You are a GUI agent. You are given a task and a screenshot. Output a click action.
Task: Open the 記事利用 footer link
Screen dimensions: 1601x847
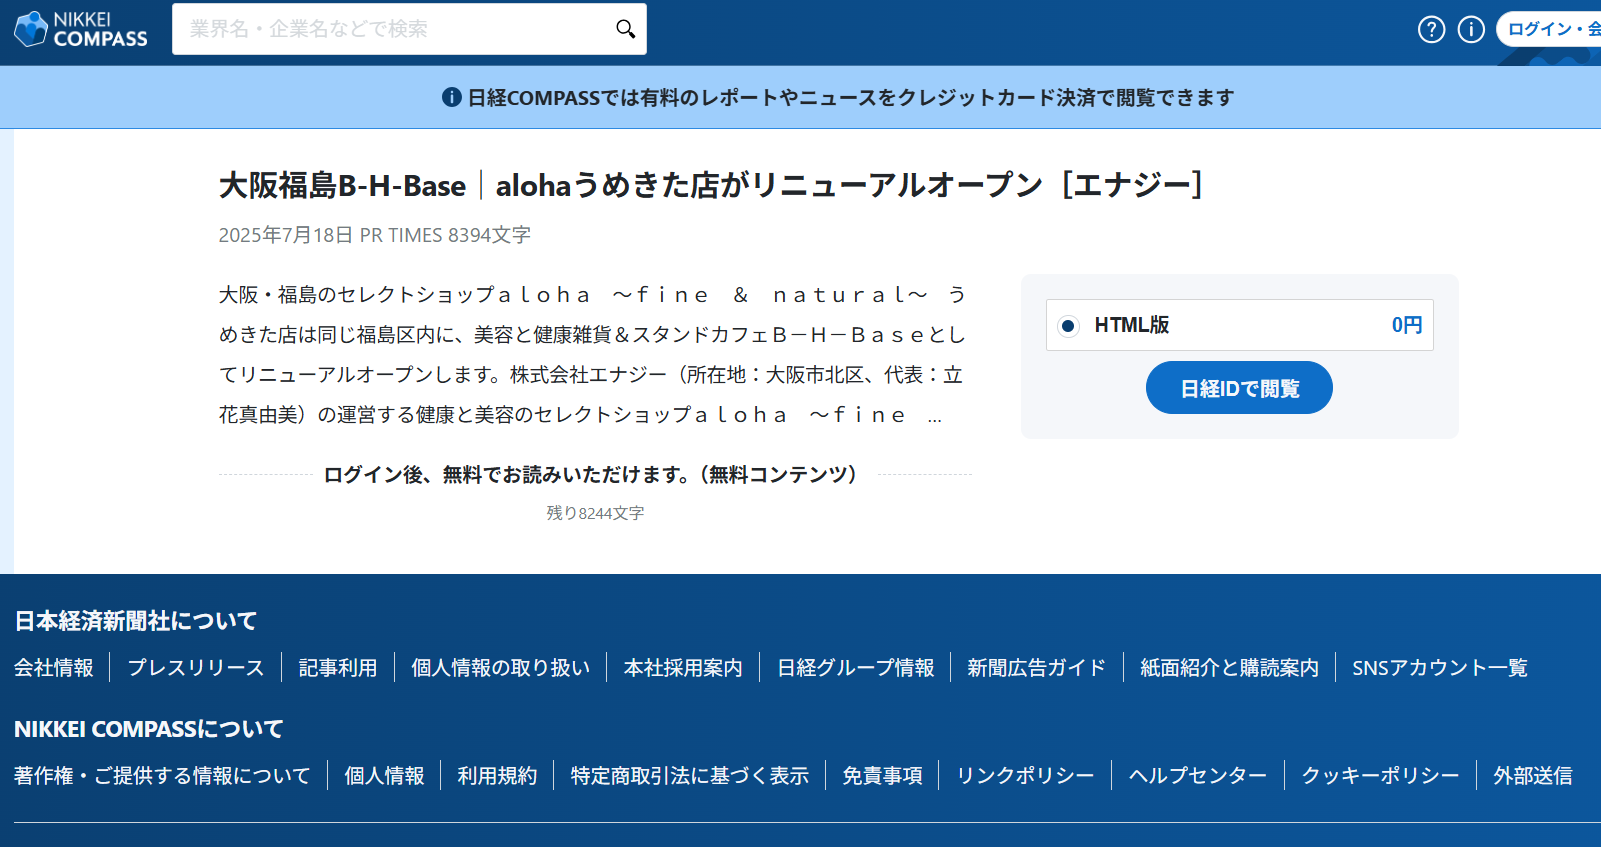(x=338, y=668)
